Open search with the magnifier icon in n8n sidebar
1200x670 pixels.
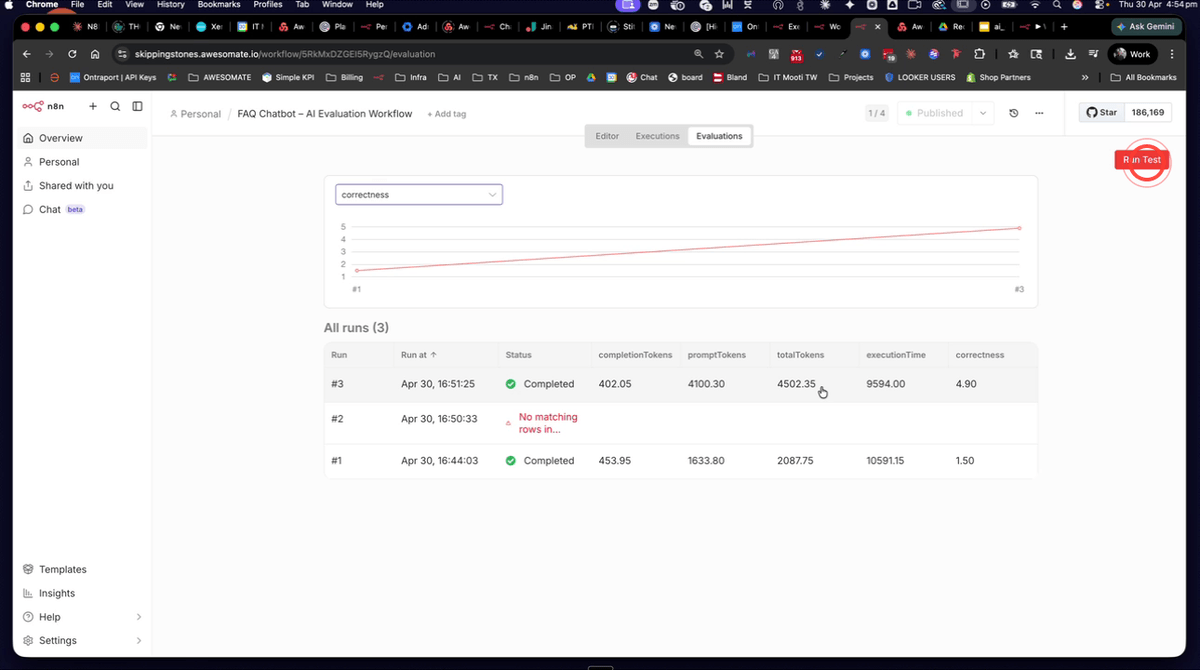point(115,106)
